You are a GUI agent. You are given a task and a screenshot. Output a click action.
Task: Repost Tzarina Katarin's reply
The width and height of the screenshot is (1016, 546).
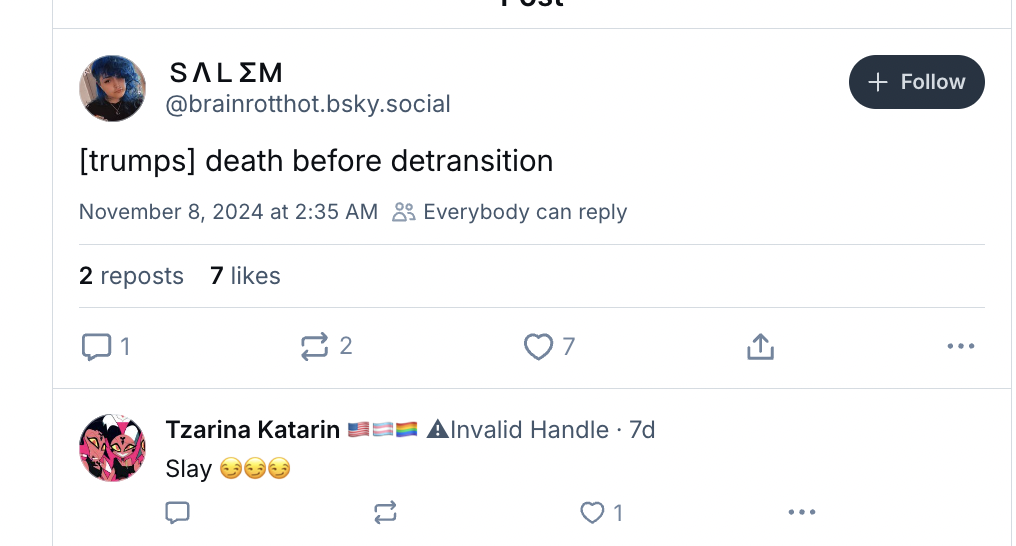[385, 513]
